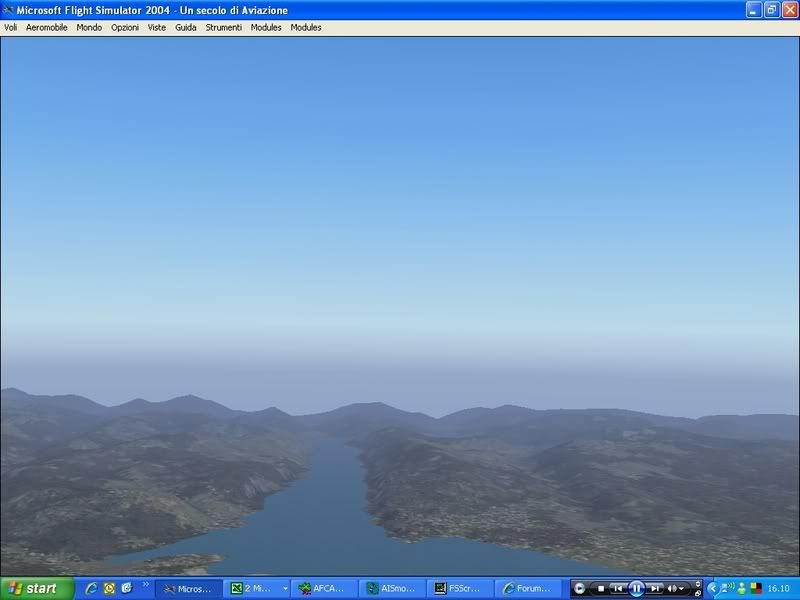Screen dimensions: 800x600
Task: Click the wireless network tray icon
Action: pyautogui.click(x=730, y=588)
